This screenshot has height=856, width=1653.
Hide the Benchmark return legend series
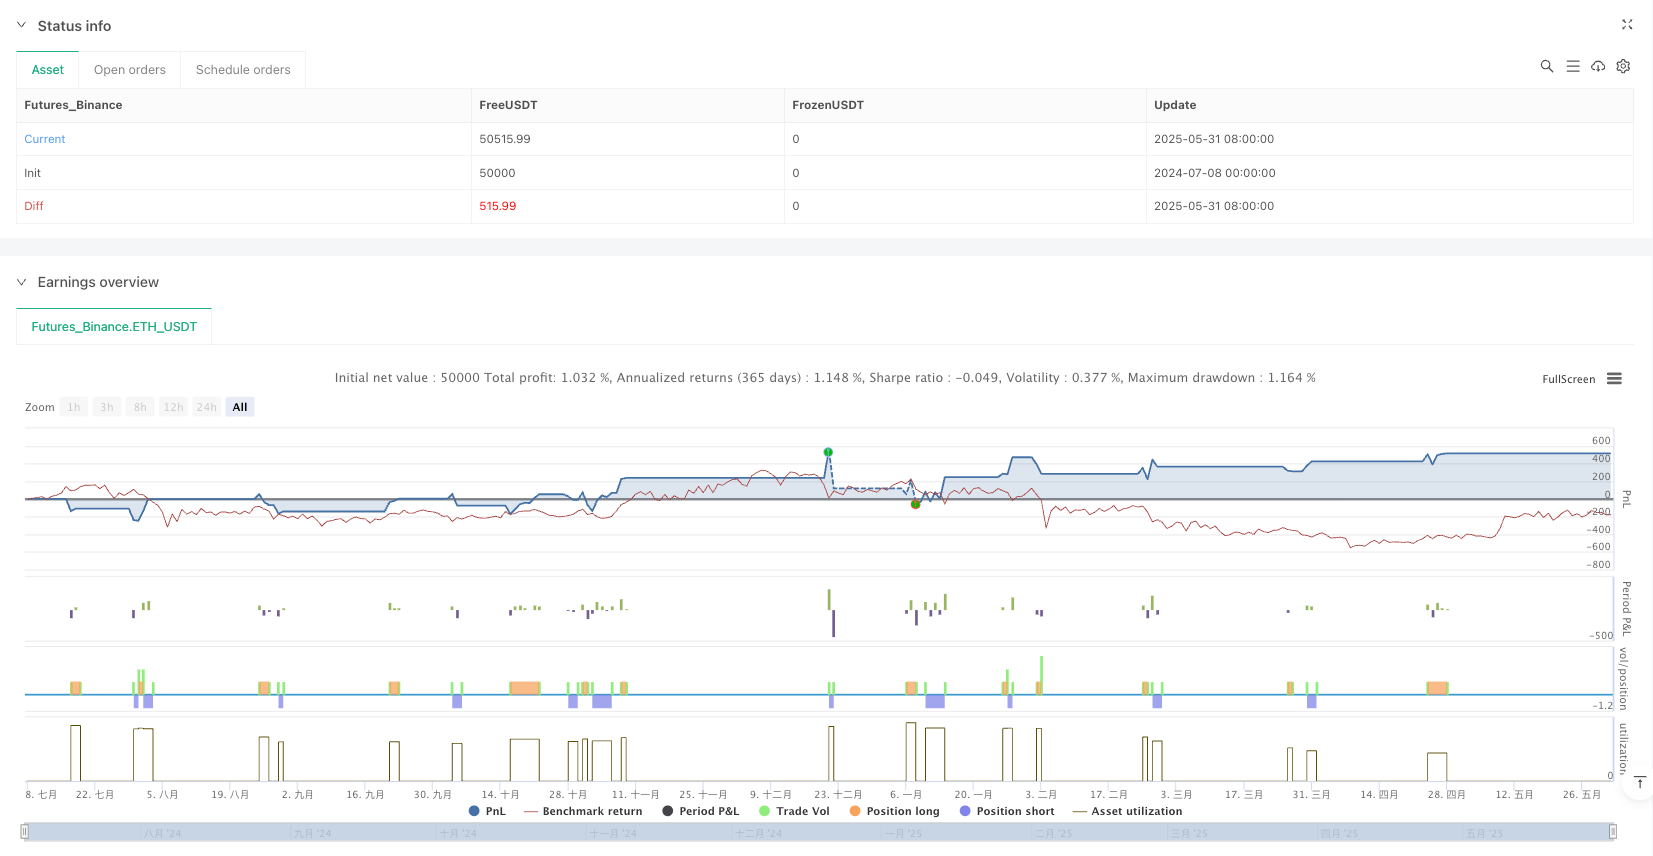(583, 811)
